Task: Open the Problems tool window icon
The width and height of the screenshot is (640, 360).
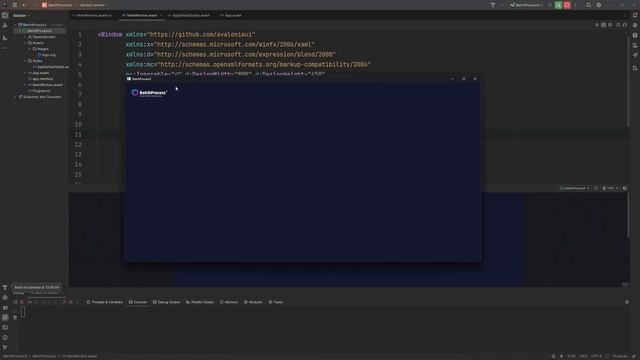Action: (5, 338)
